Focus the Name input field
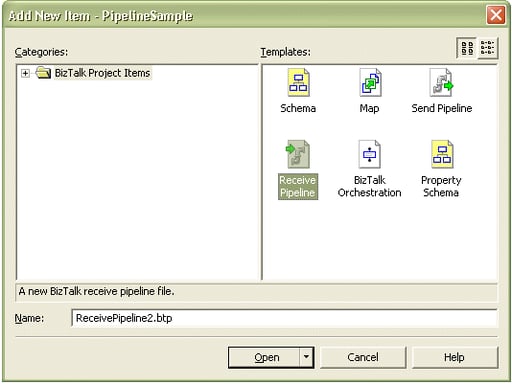The height and width of the screenshot is (384, 512). pos(284,318)
